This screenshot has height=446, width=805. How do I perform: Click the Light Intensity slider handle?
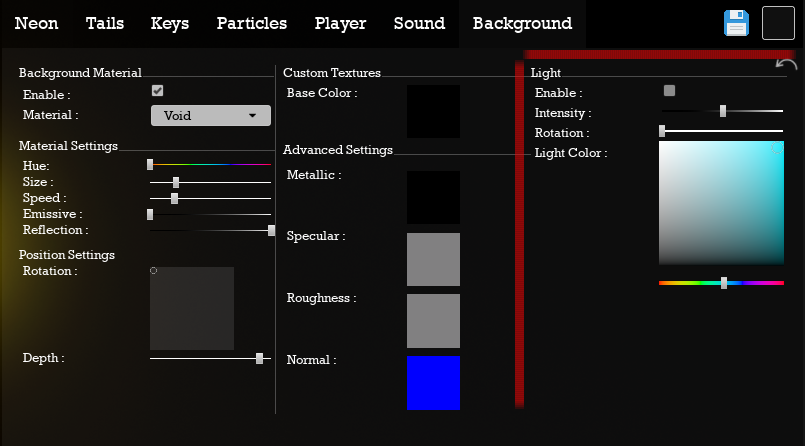(723, 111)
